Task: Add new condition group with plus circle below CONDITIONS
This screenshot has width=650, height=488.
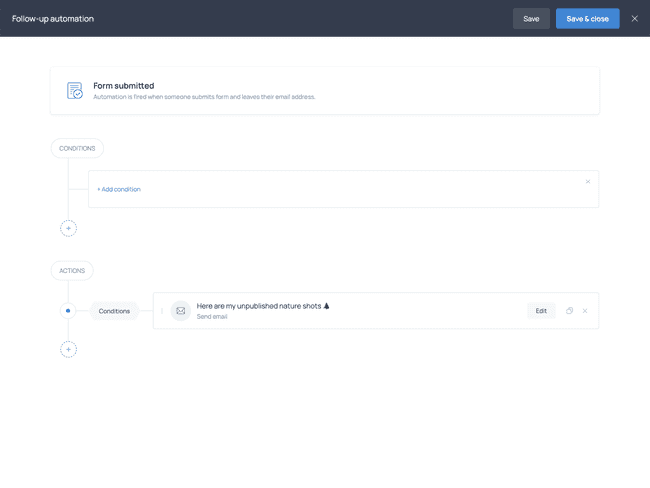Action: (68, 228)
